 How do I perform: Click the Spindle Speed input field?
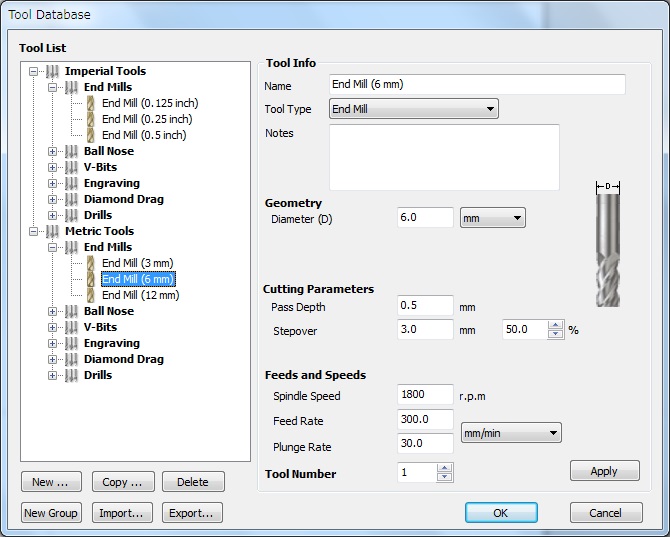[425, 395]
